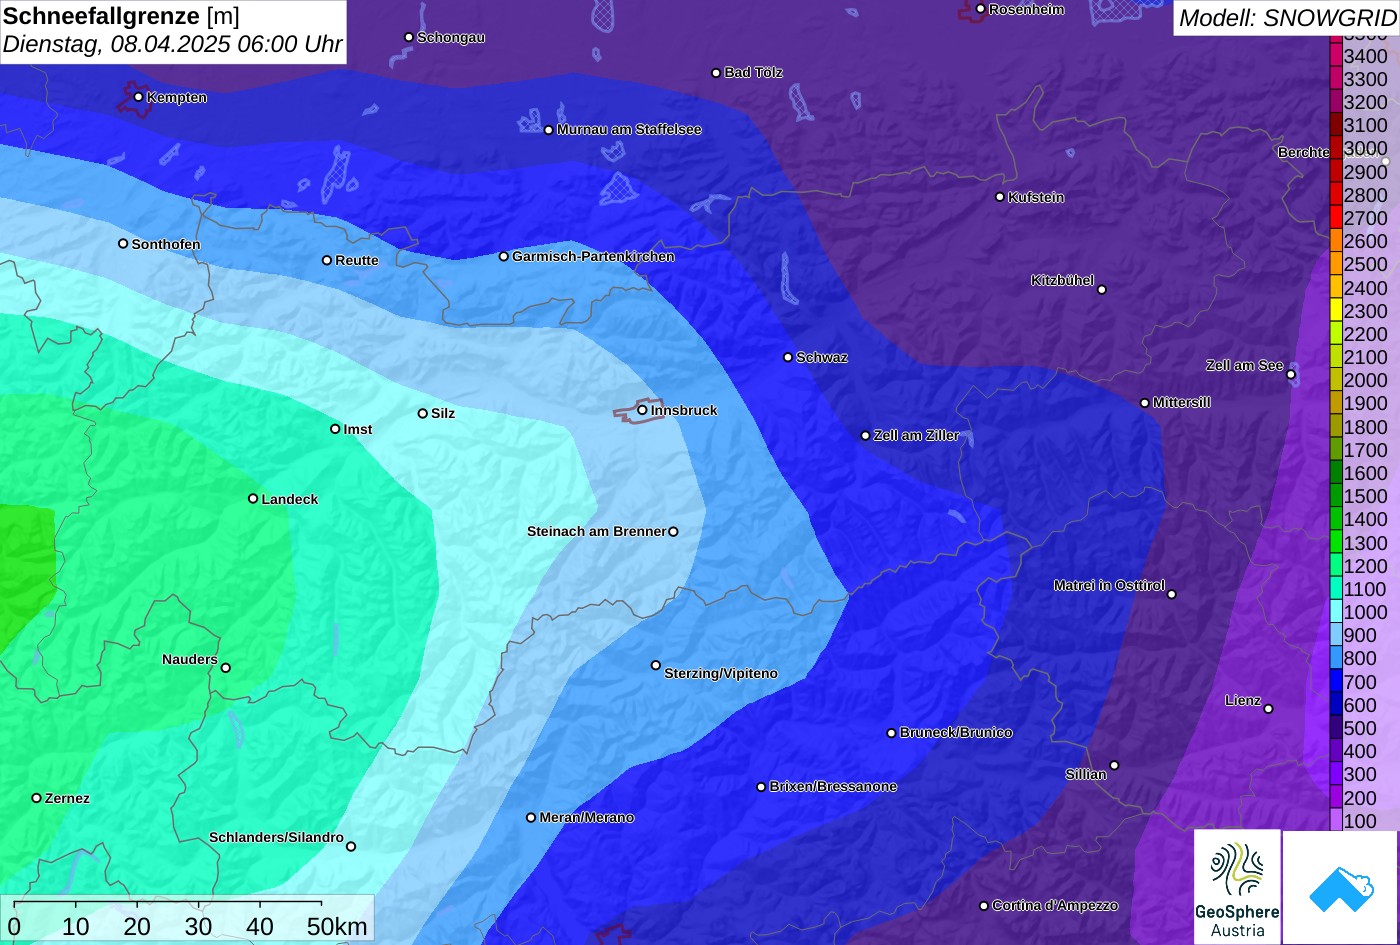1400x945 pixels.
Task: Click the Schwaz location dot
Action: [788, 357]
